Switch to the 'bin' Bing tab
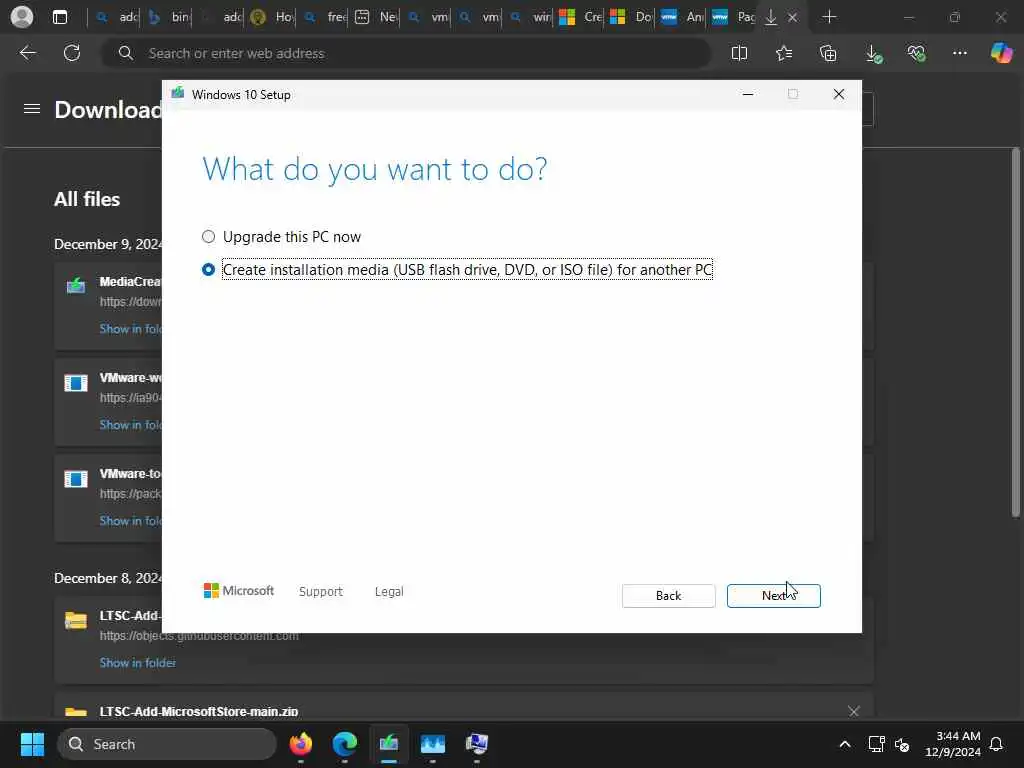Viewport: 1024px width, 768px height. (167, 17)
